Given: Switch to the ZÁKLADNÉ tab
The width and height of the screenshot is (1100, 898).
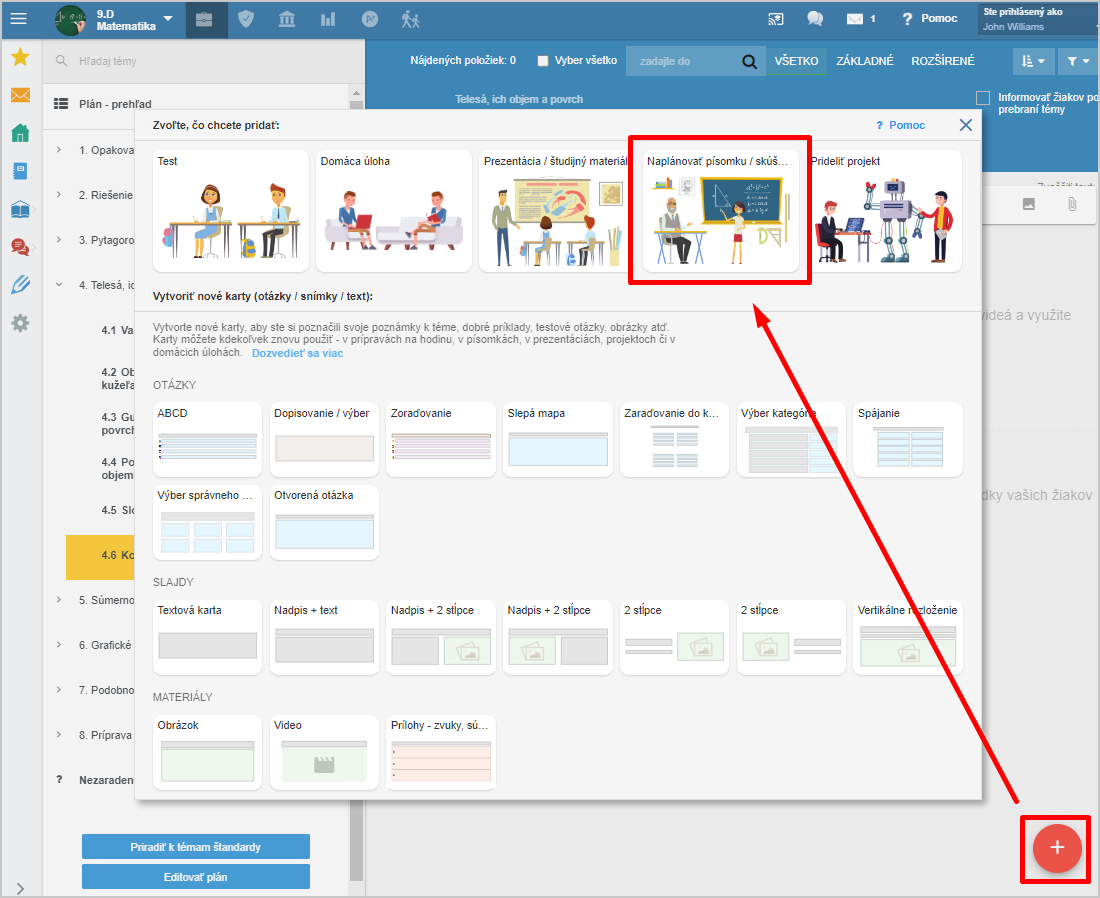Looking at the screenshot, I should [x=864, y=62].
